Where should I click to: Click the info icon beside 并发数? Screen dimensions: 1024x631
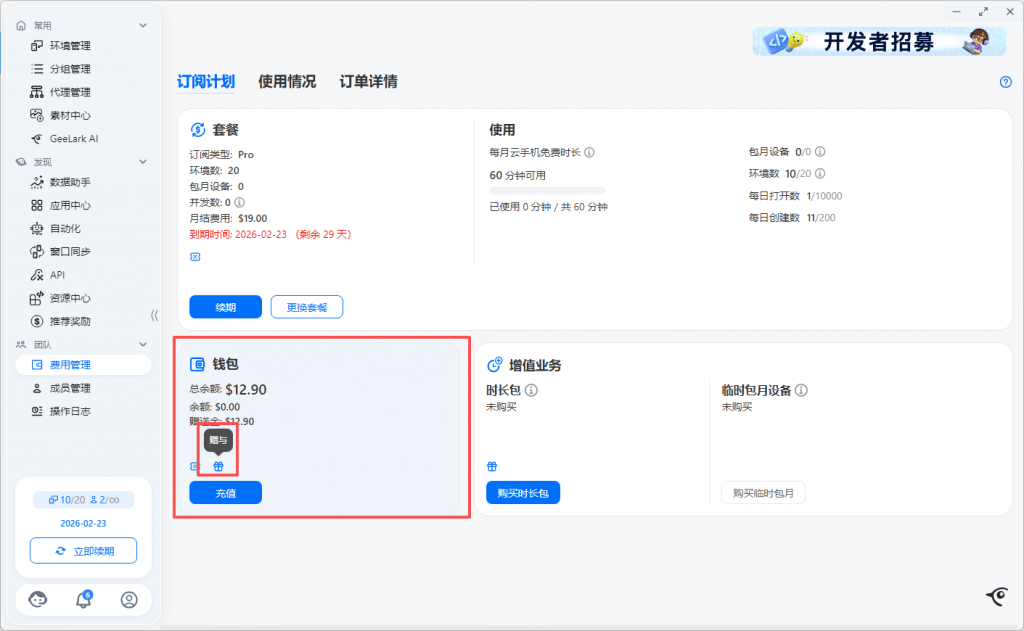coord(239,202)
